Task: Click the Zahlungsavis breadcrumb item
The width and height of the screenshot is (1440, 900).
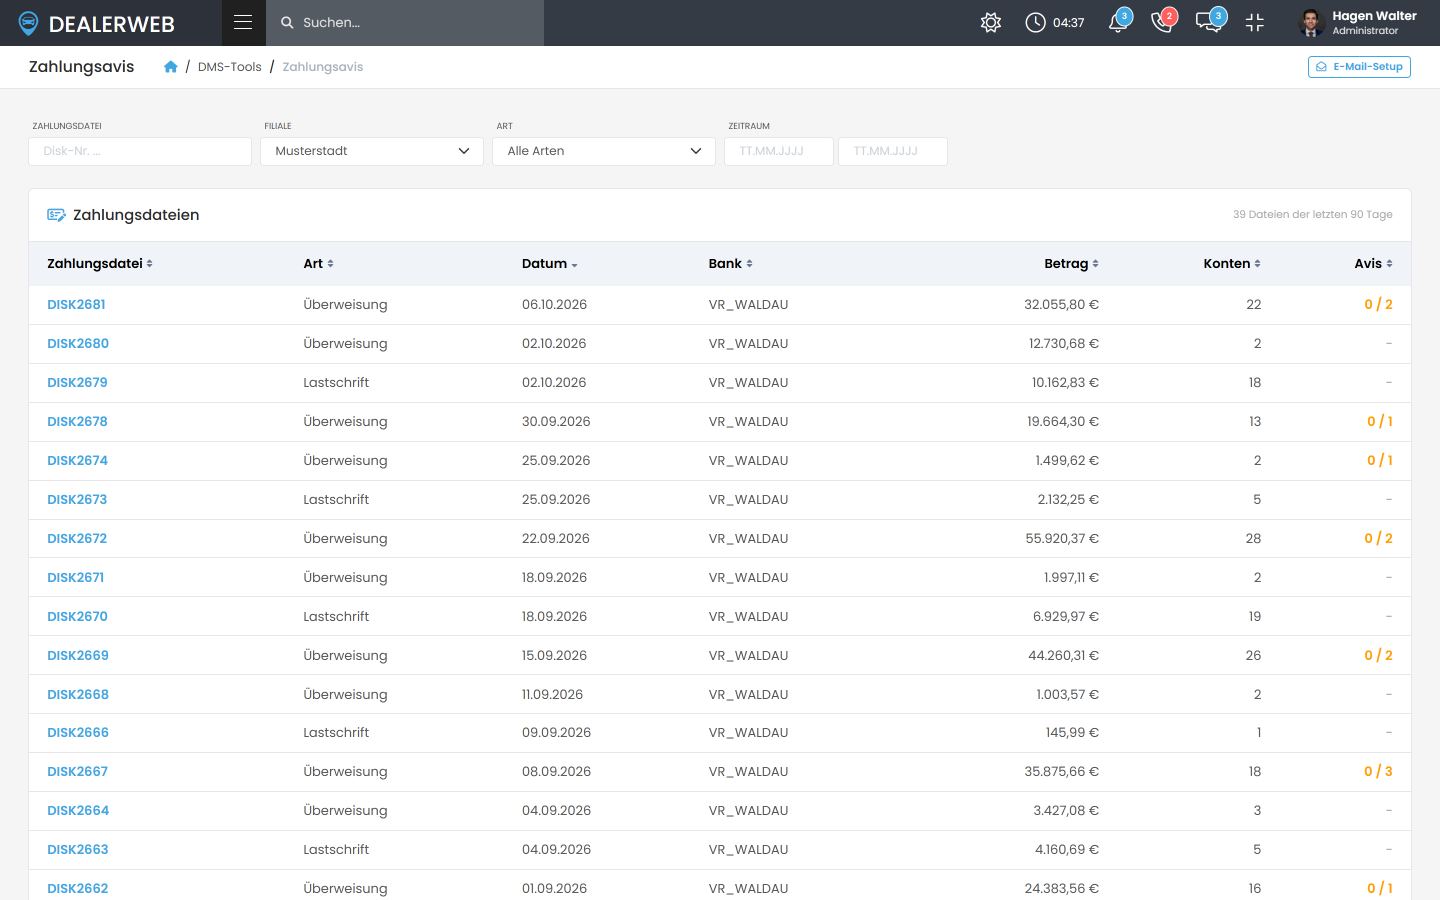Action: (323, 67)
